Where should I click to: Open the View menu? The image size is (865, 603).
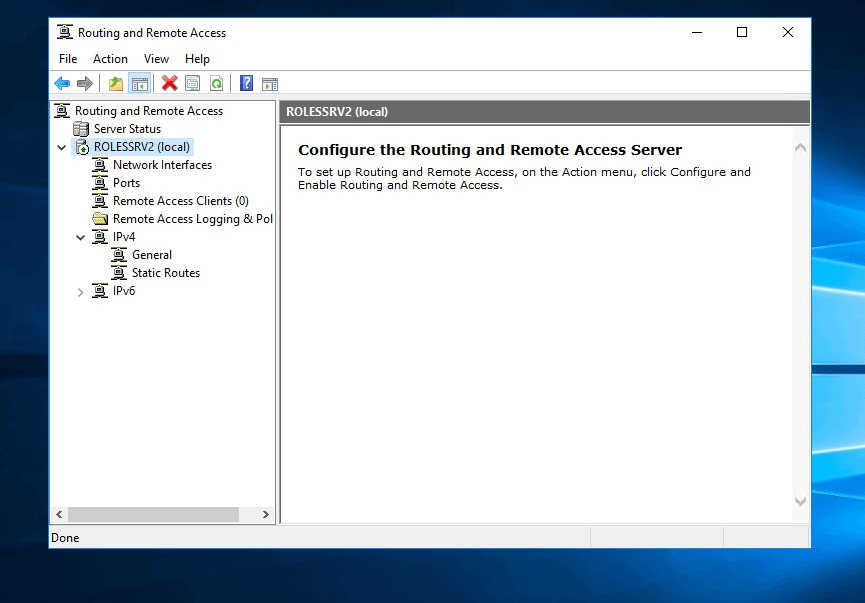(x=156, y=58)
